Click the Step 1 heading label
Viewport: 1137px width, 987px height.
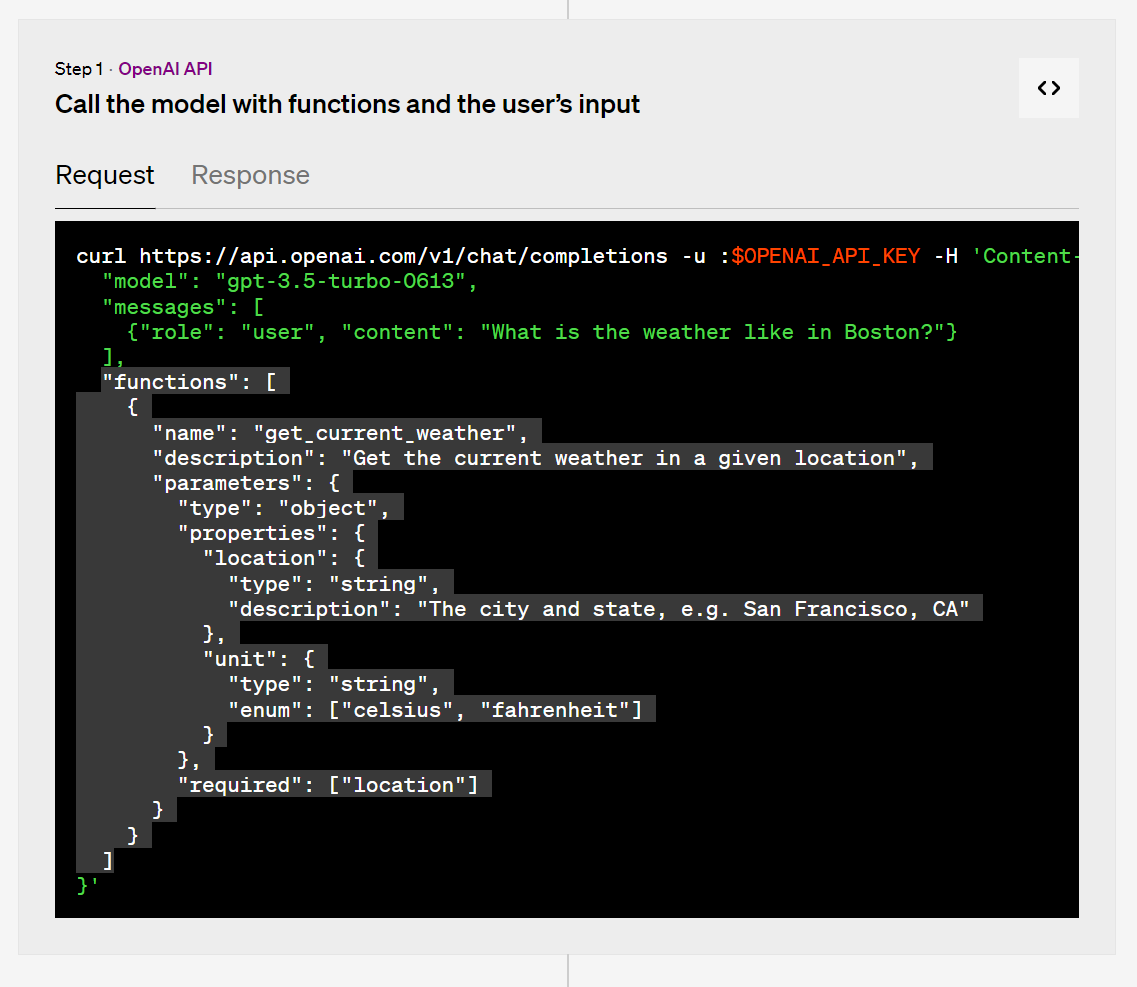[79, 69]
